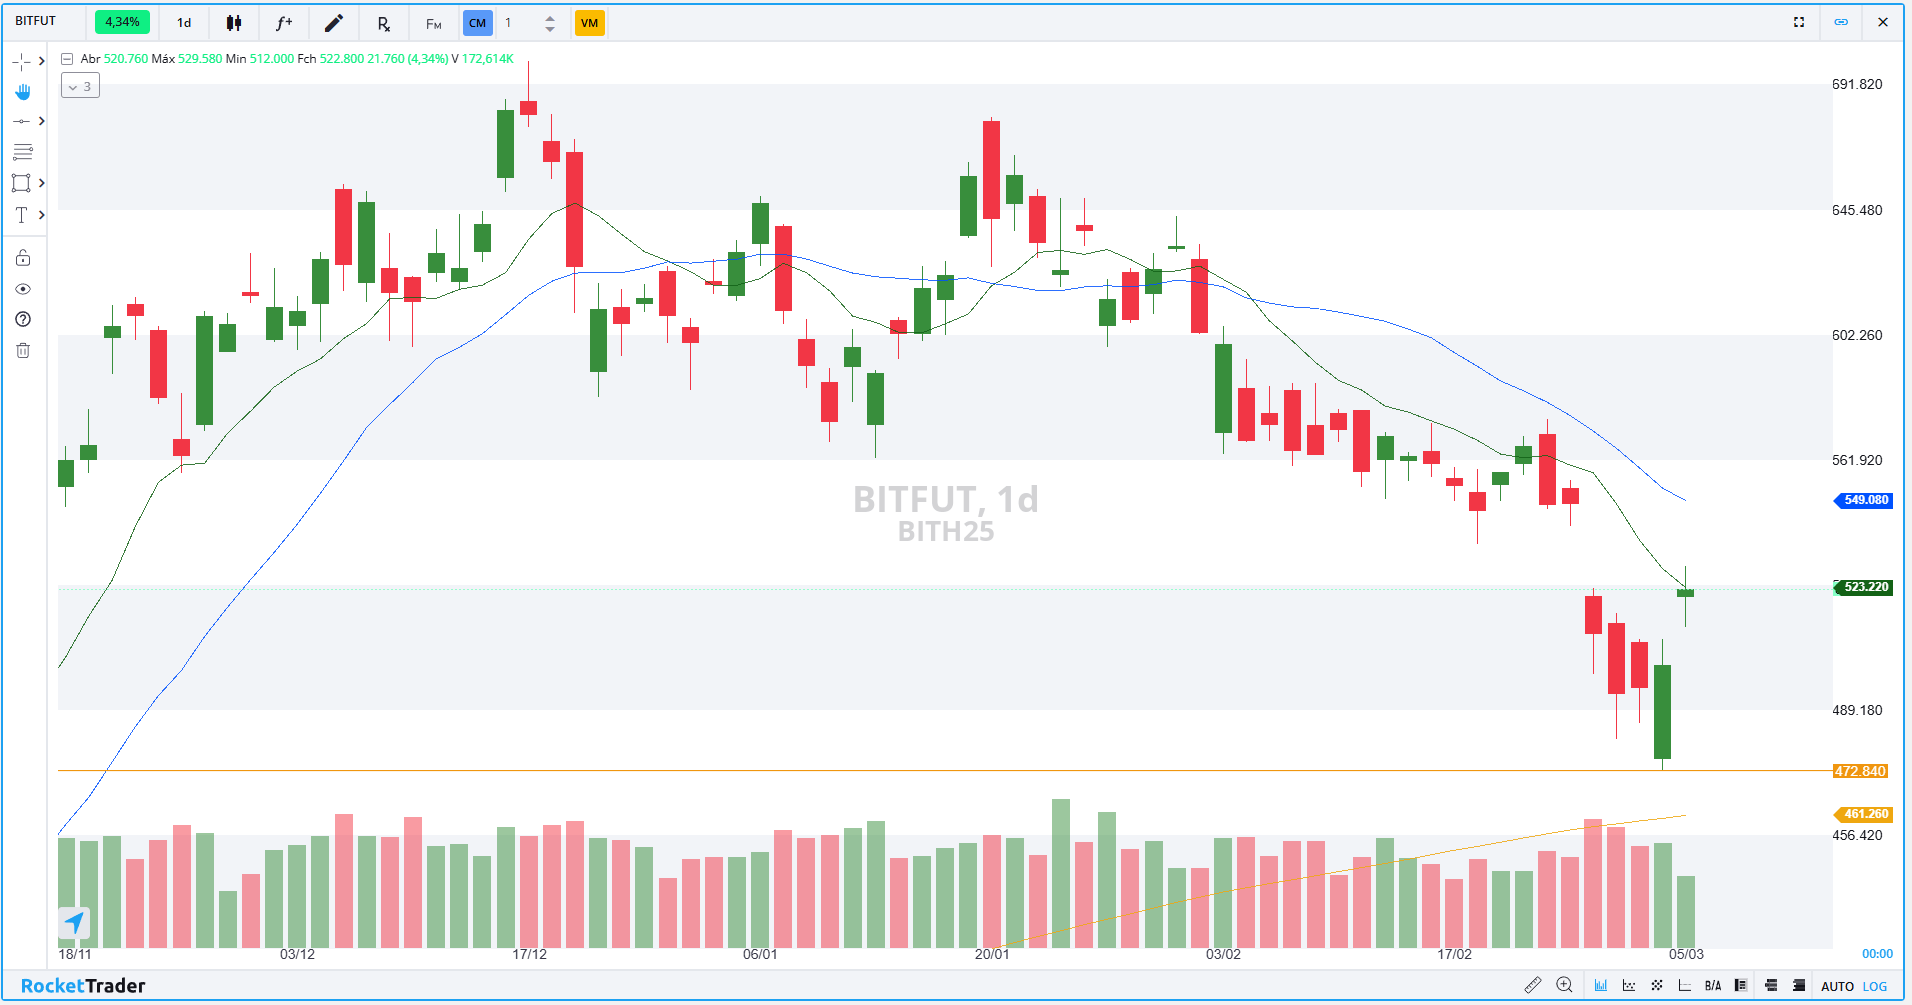Open the add indicator f+ button
The image size is (1912, 1005).
click(284, 23)
